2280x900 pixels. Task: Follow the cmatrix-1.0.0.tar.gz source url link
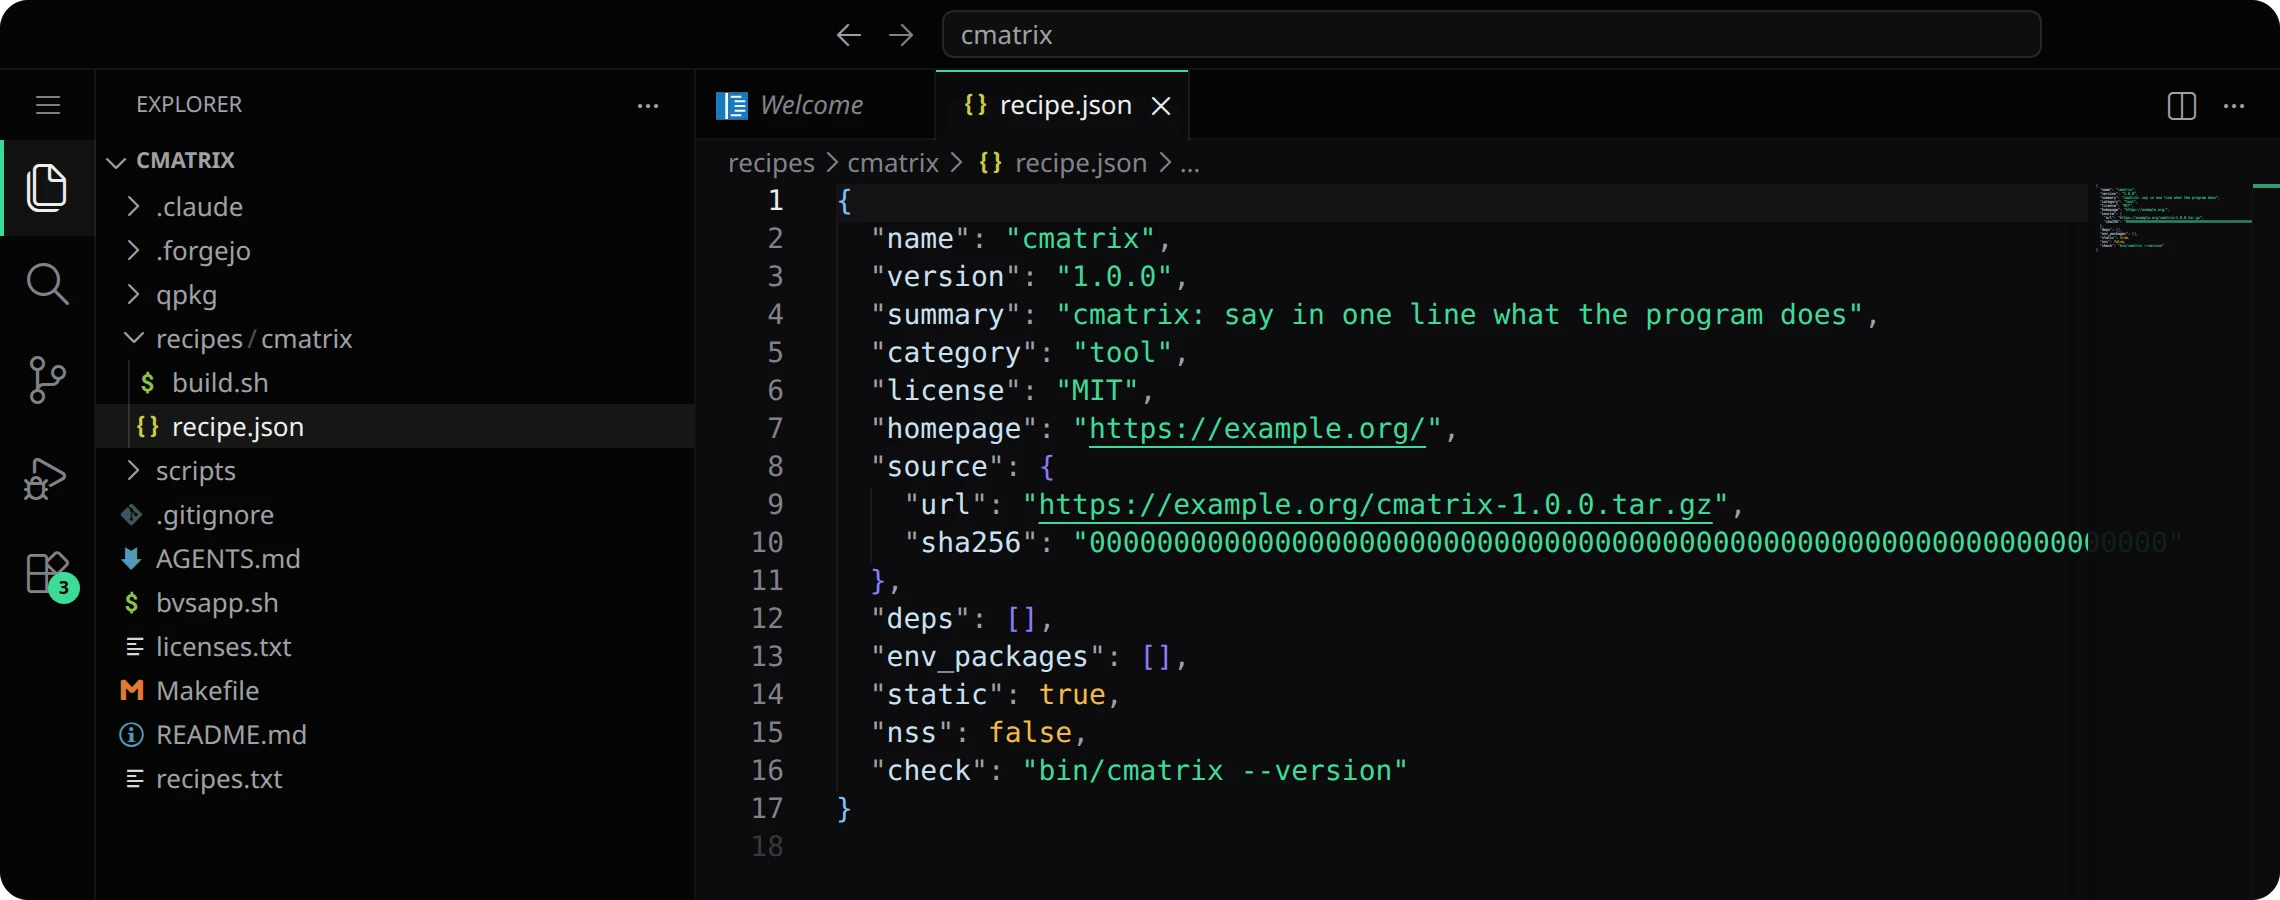tap(1375, 505)
